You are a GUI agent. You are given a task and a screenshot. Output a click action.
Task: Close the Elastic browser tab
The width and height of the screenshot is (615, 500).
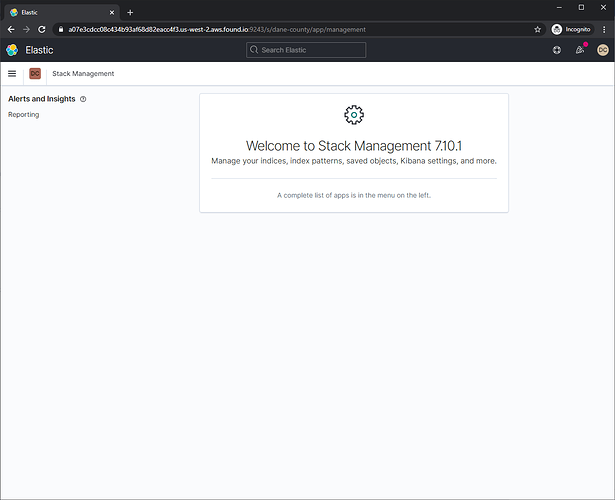(112, 13)
